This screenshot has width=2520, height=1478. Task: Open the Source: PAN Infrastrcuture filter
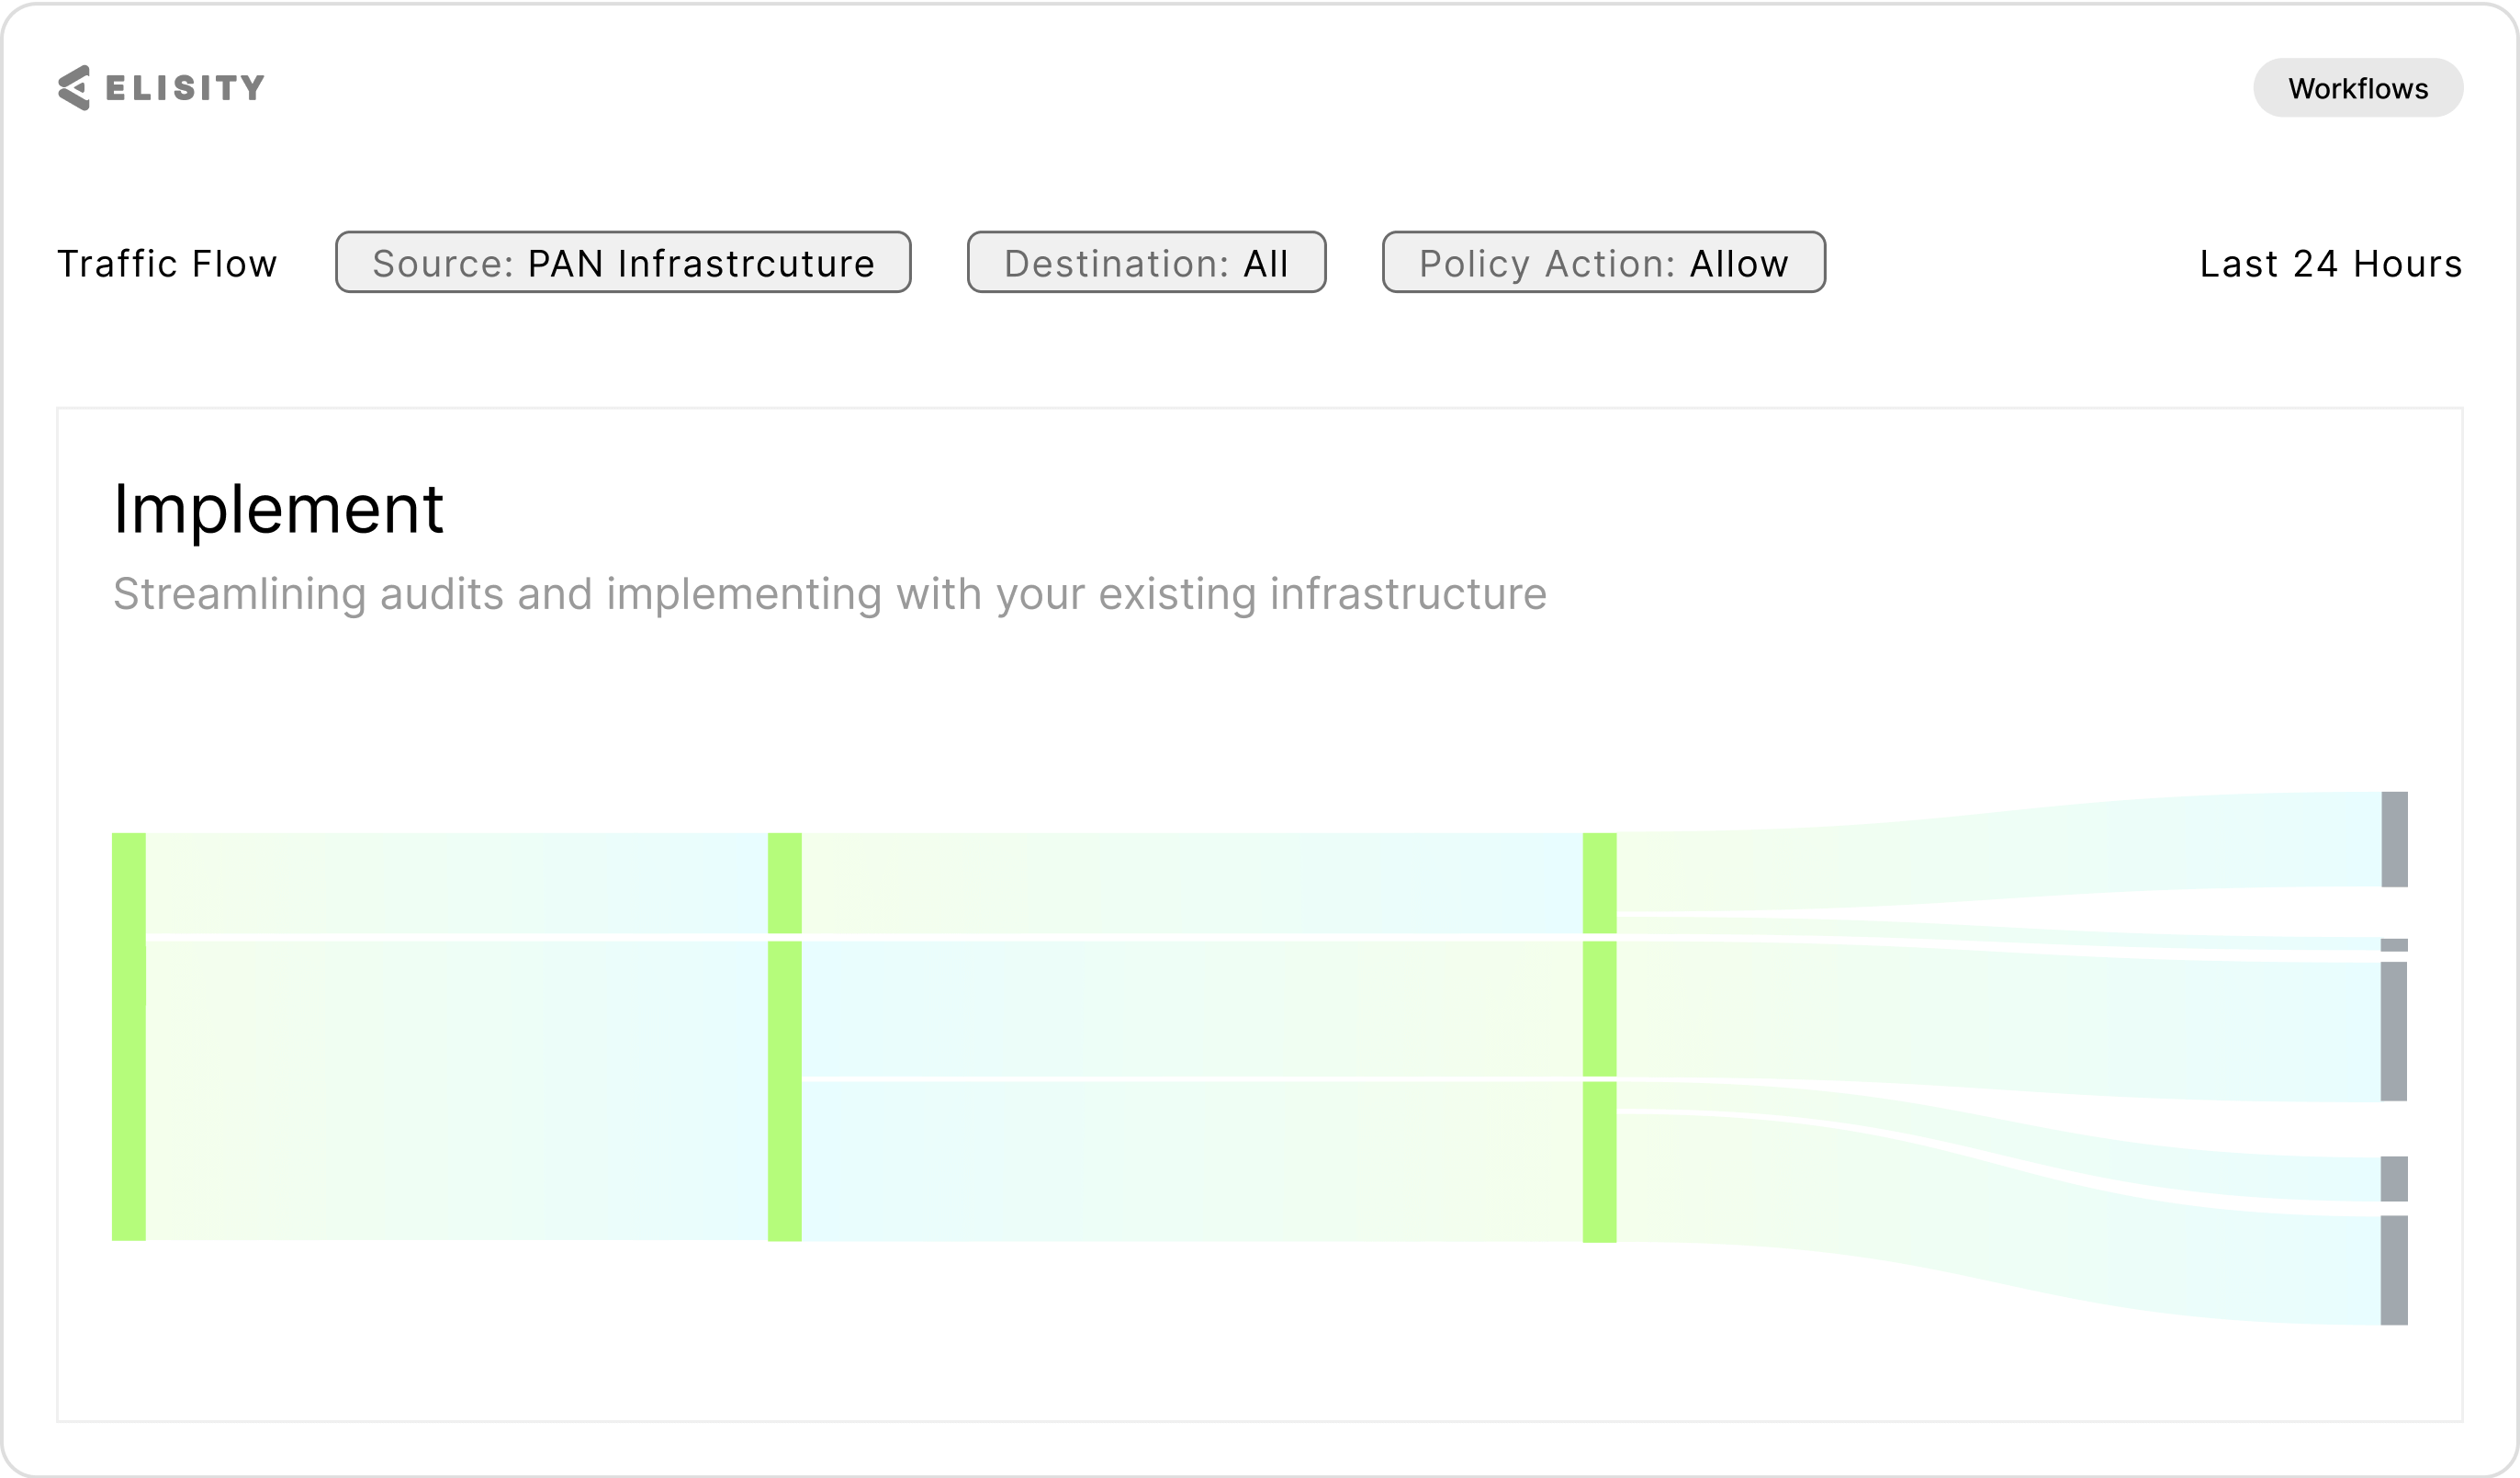point(622,262)
